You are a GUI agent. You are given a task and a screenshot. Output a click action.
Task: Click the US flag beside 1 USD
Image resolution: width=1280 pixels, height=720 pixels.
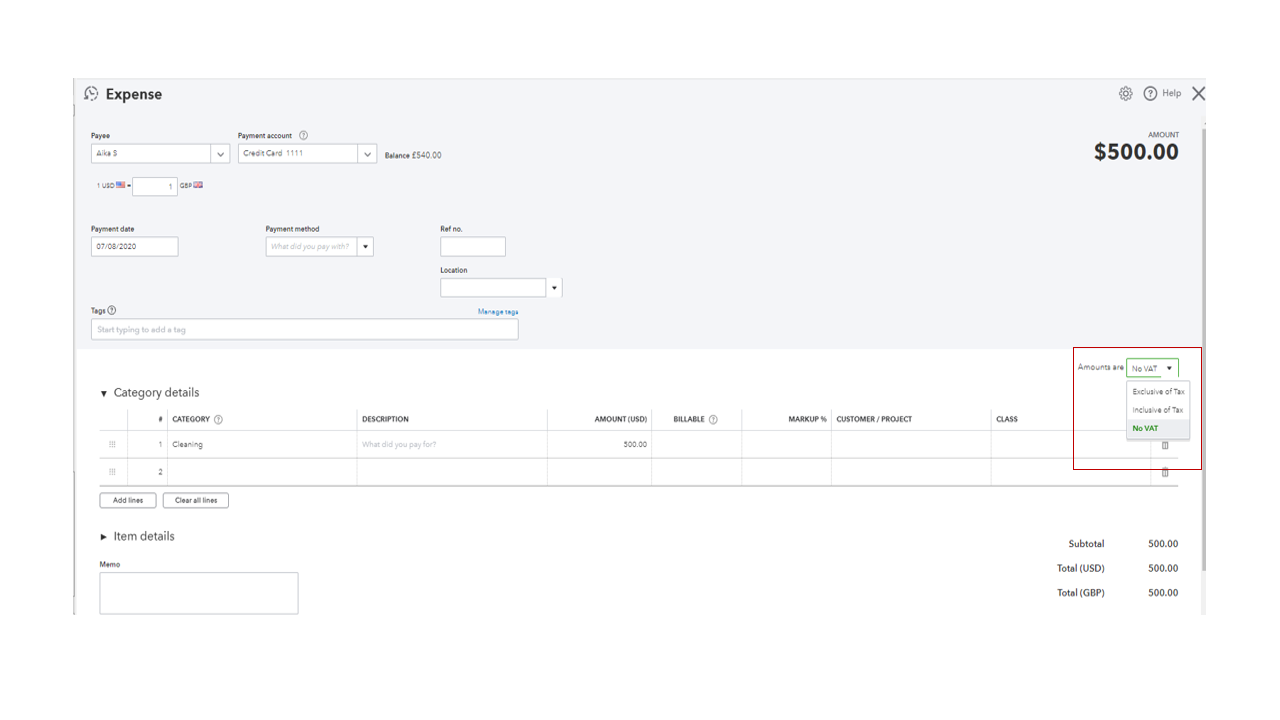(x=119, y=186)
